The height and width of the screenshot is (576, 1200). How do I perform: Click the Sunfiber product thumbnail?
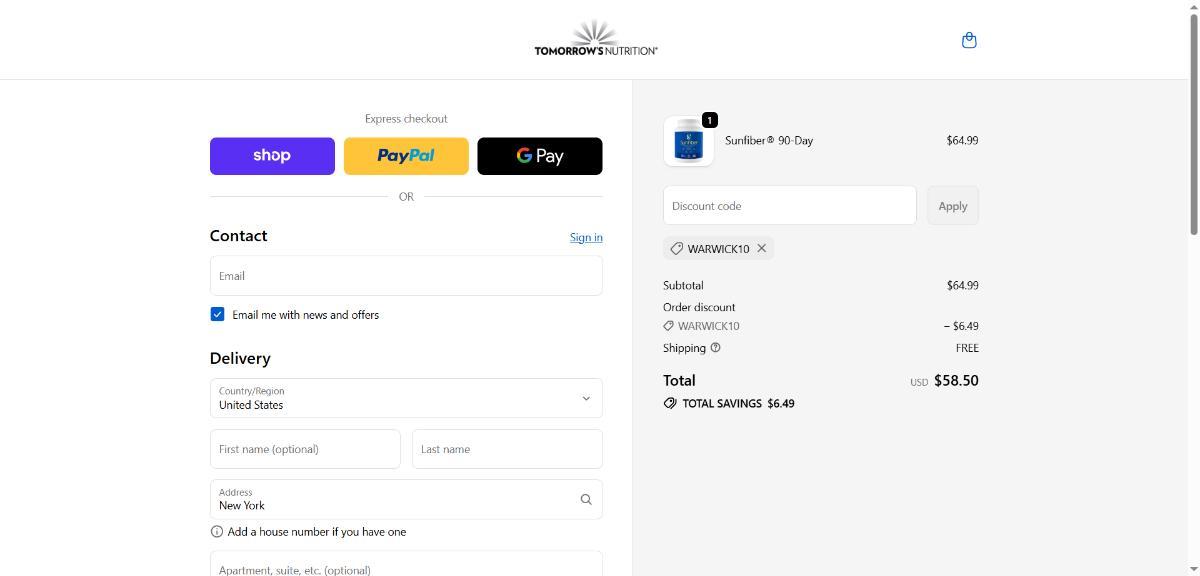click(688, 141)
